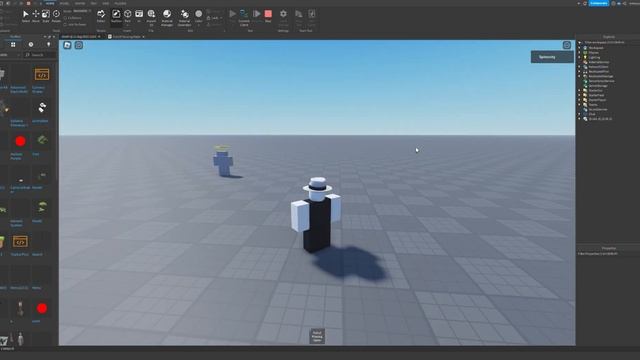Enable the Collisions checkbox
The width and height of the screenshot is (640, 360).
[65, 18]
